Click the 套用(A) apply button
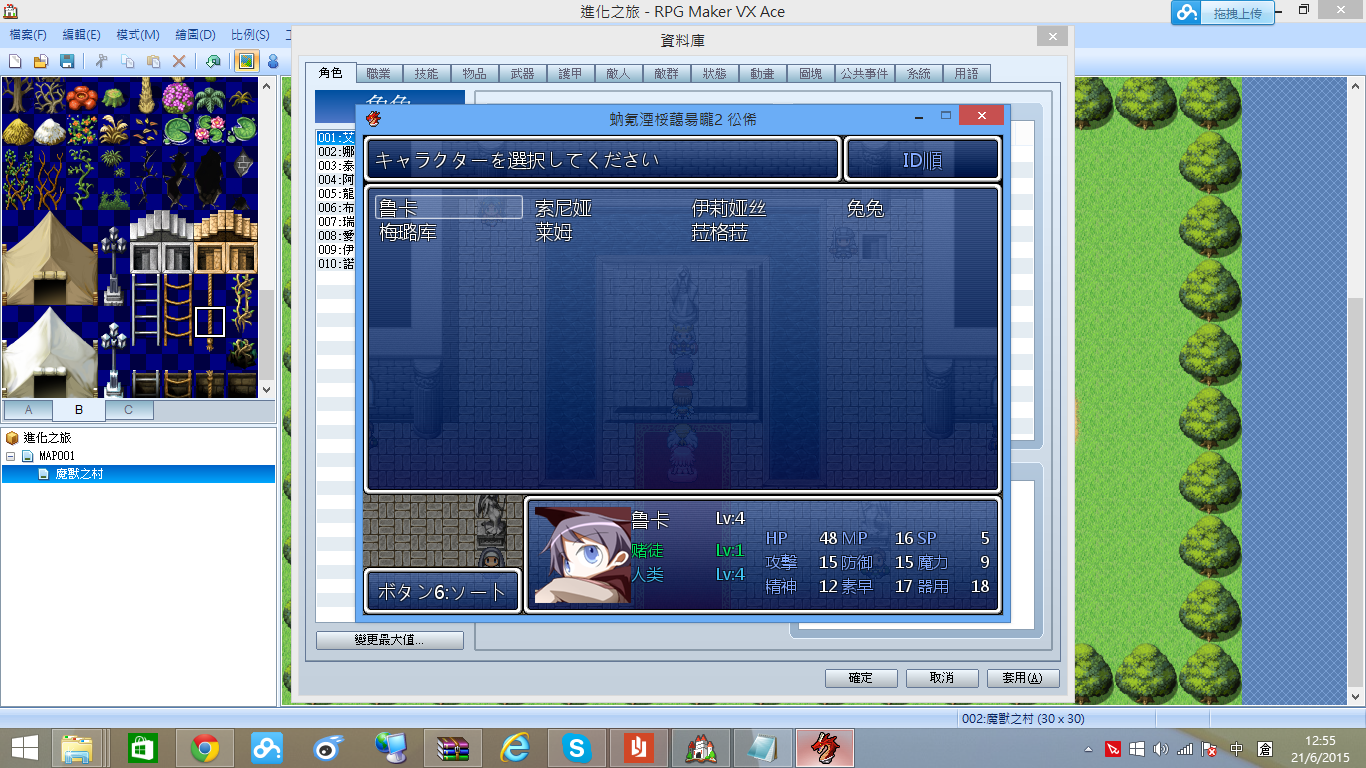Screen dimensions: 1366x768 pos(1023,678)
